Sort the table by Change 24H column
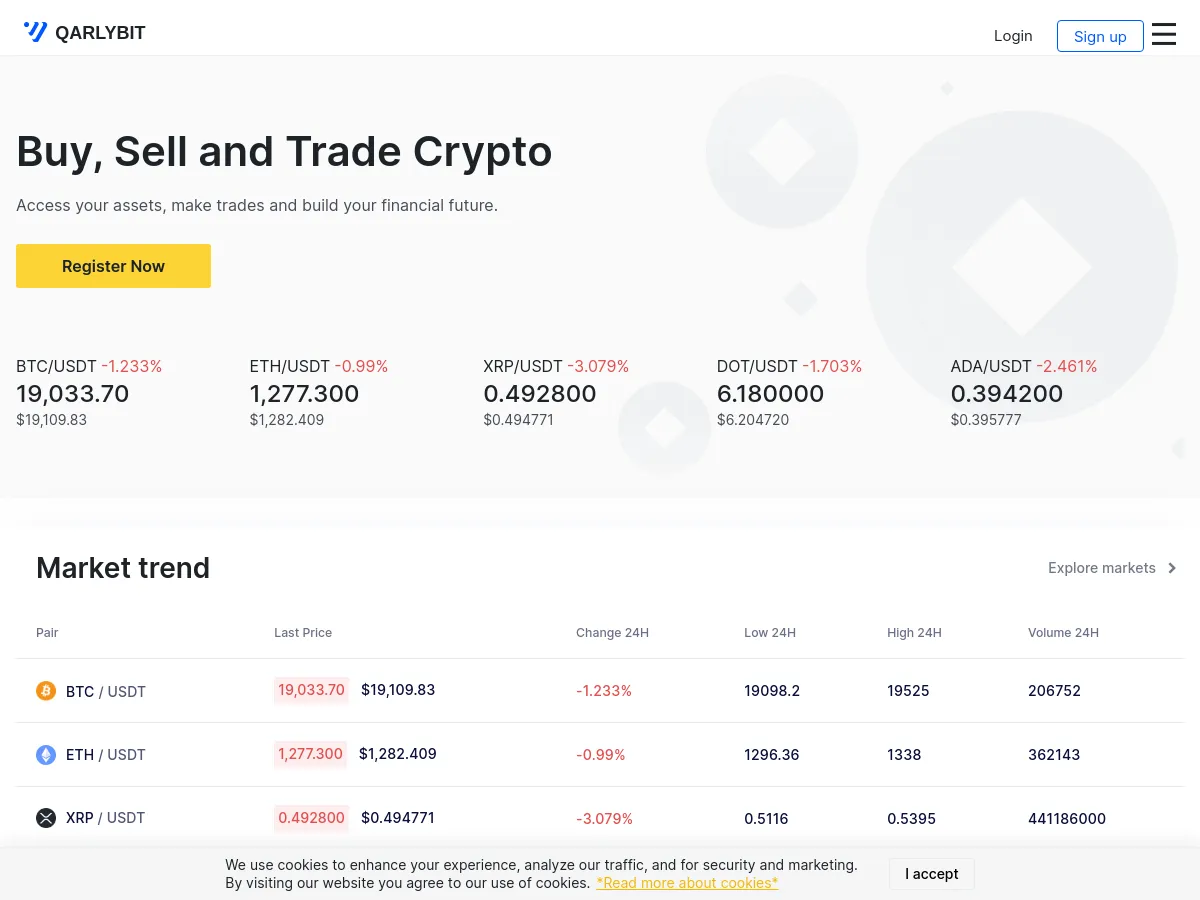 (612, 632)
